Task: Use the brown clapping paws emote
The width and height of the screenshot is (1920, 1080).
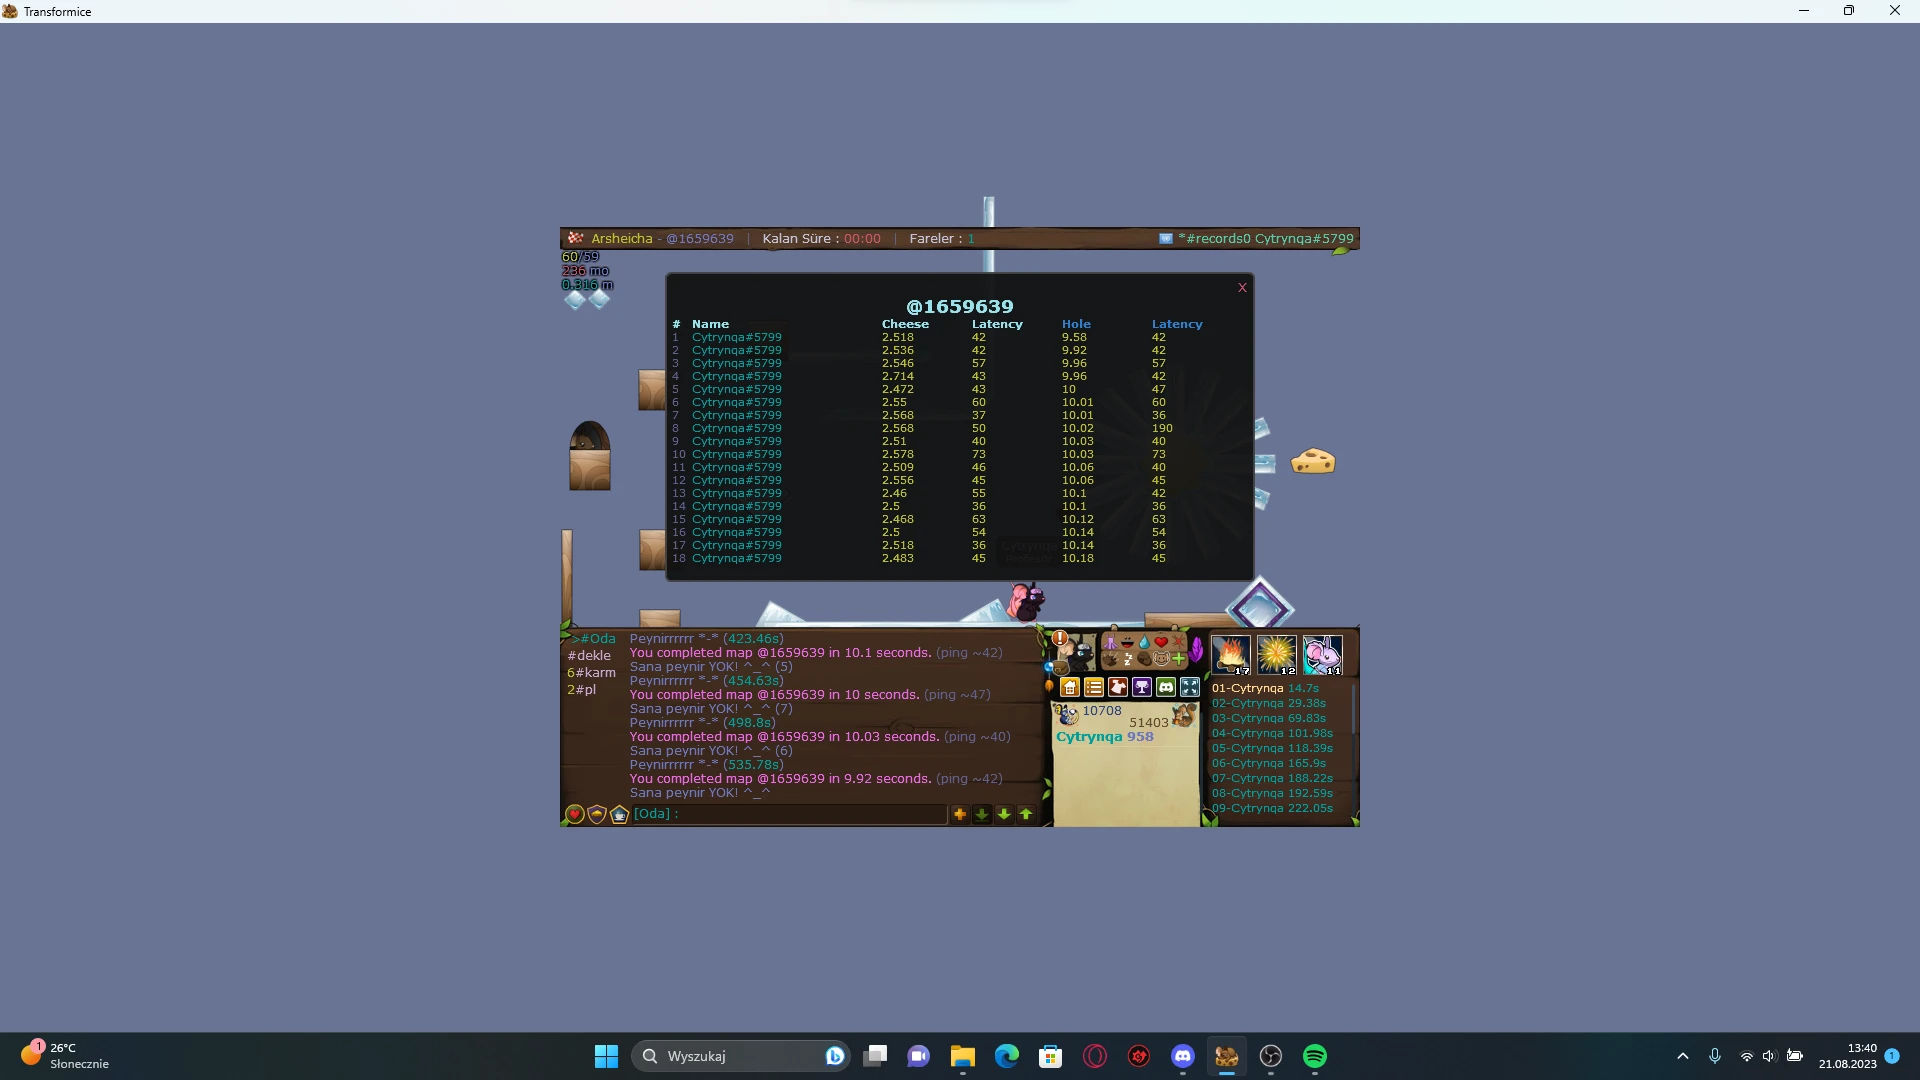Action: (1110, 659)
